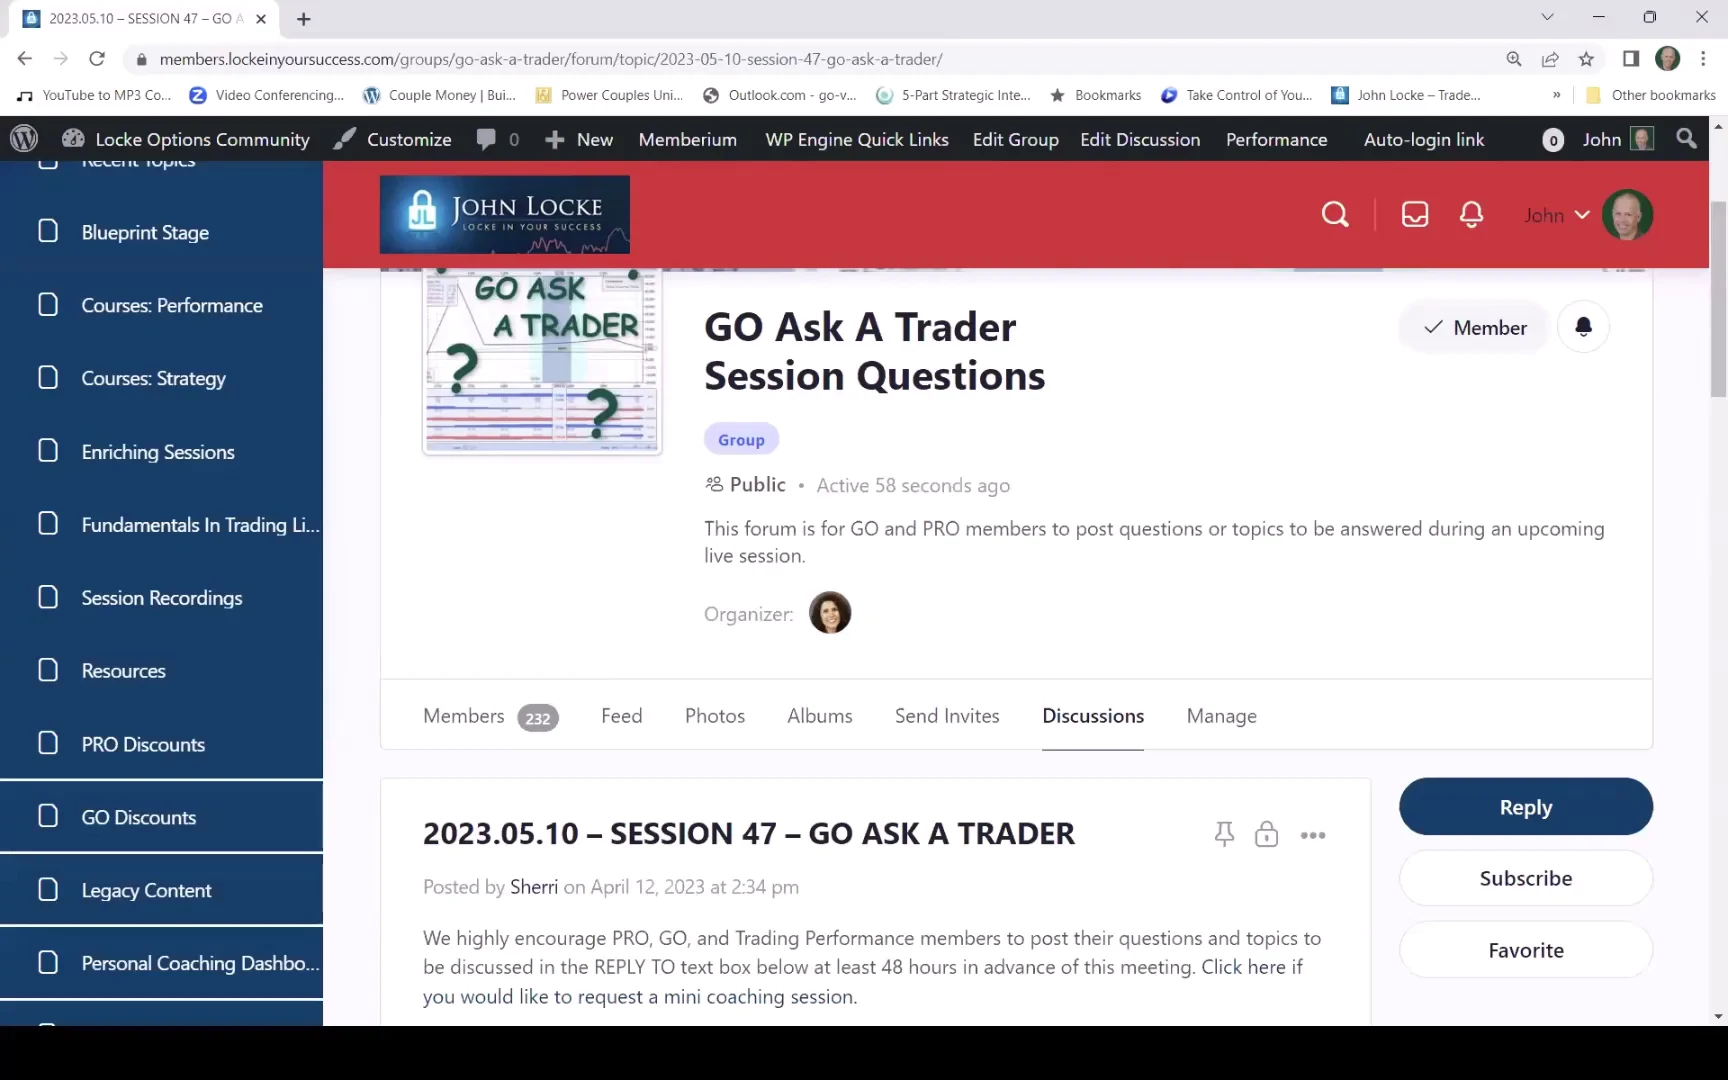Image resolution: width=1728 pixels, height=1080 pixels.
Task: Toggle group notification bell beside Member
Action: [1583, 327]
